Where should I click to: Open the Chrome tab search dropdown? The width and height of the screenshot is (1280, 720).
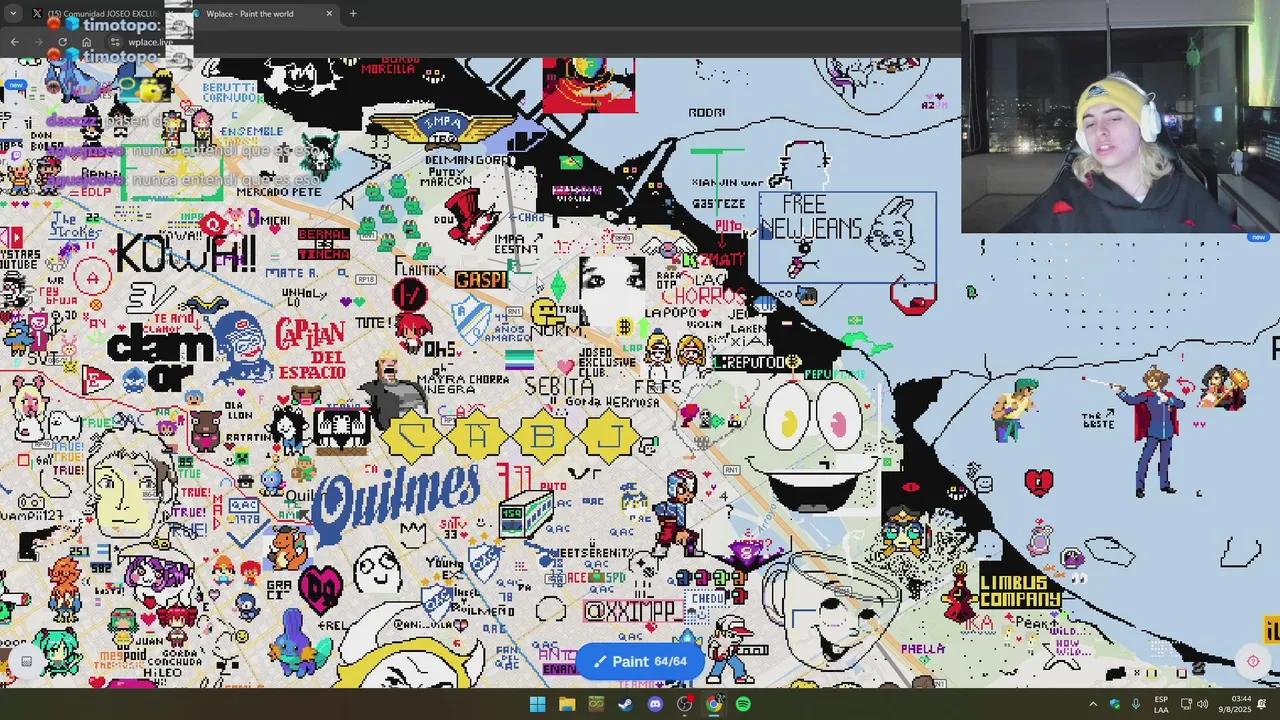click(x=13, y=14)
